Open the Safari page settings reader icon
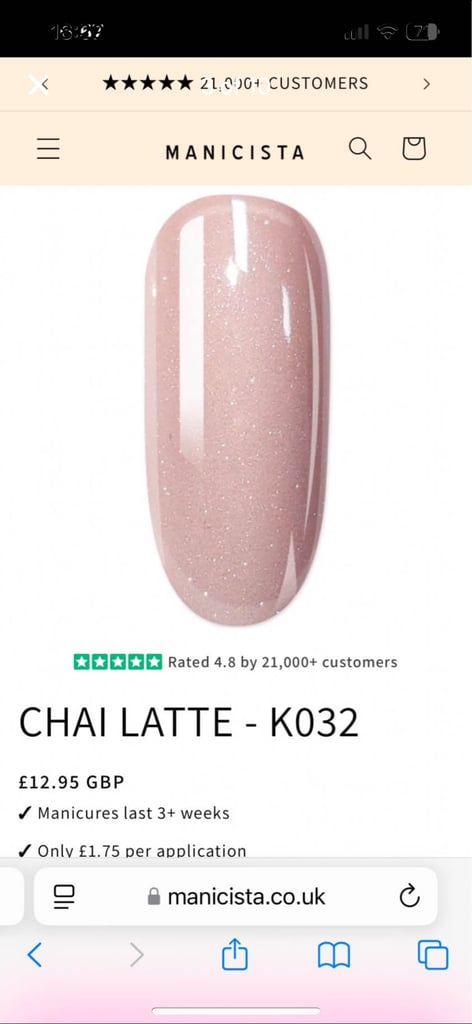This screenshot has height=1024, width=472. (x=64, y=897)
